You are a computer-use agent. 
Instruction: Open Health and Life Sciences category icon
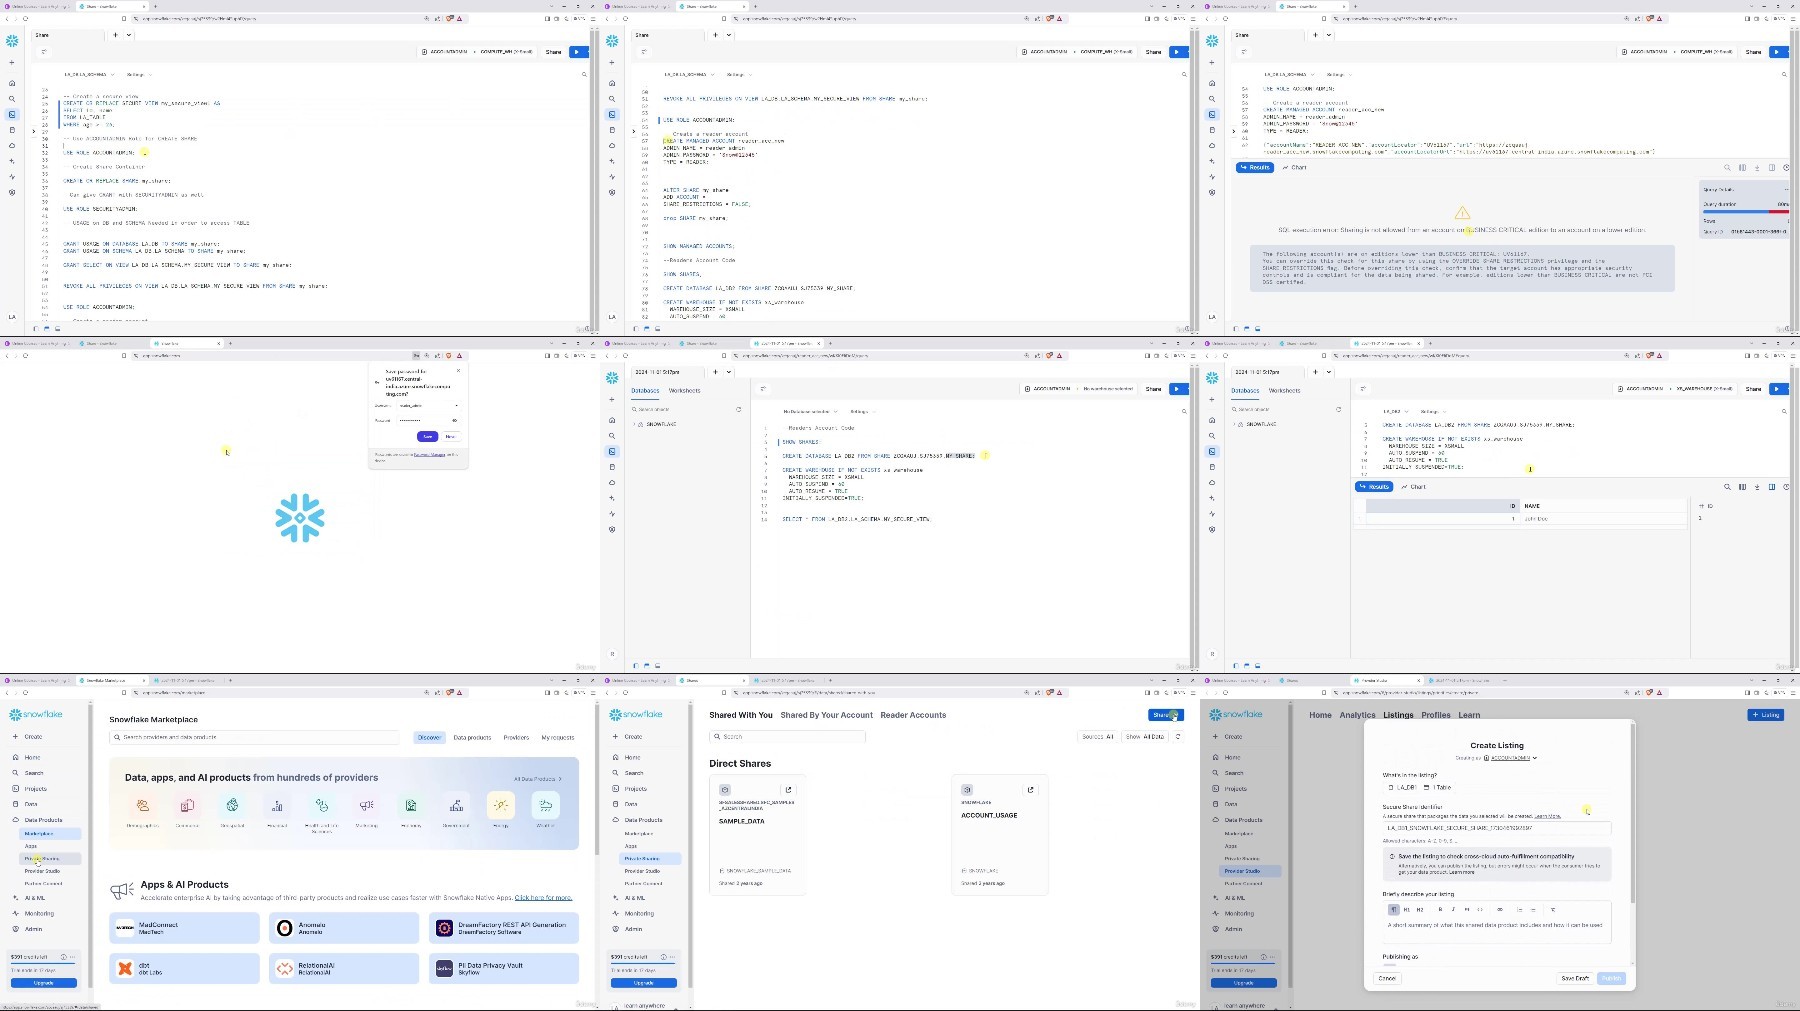point(322,805)
